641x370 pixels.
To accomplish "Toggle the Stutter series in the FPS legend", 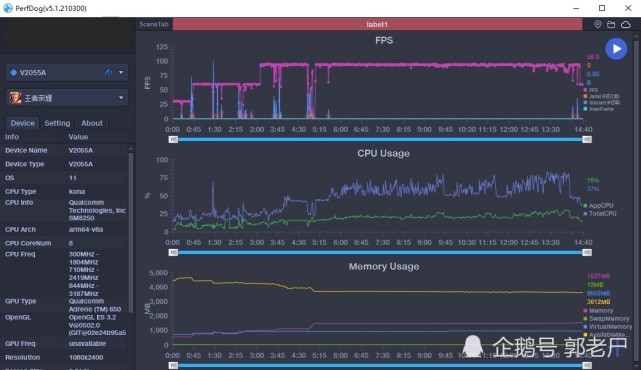I will pyautogui.click(x=602, y=103).
